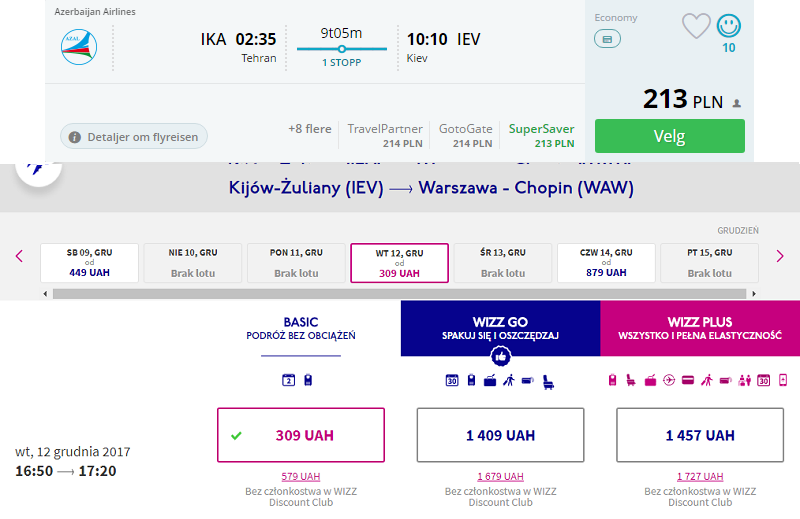
Task: Click the 16:50 → 17:20 flight time
Action: point(66,471)
